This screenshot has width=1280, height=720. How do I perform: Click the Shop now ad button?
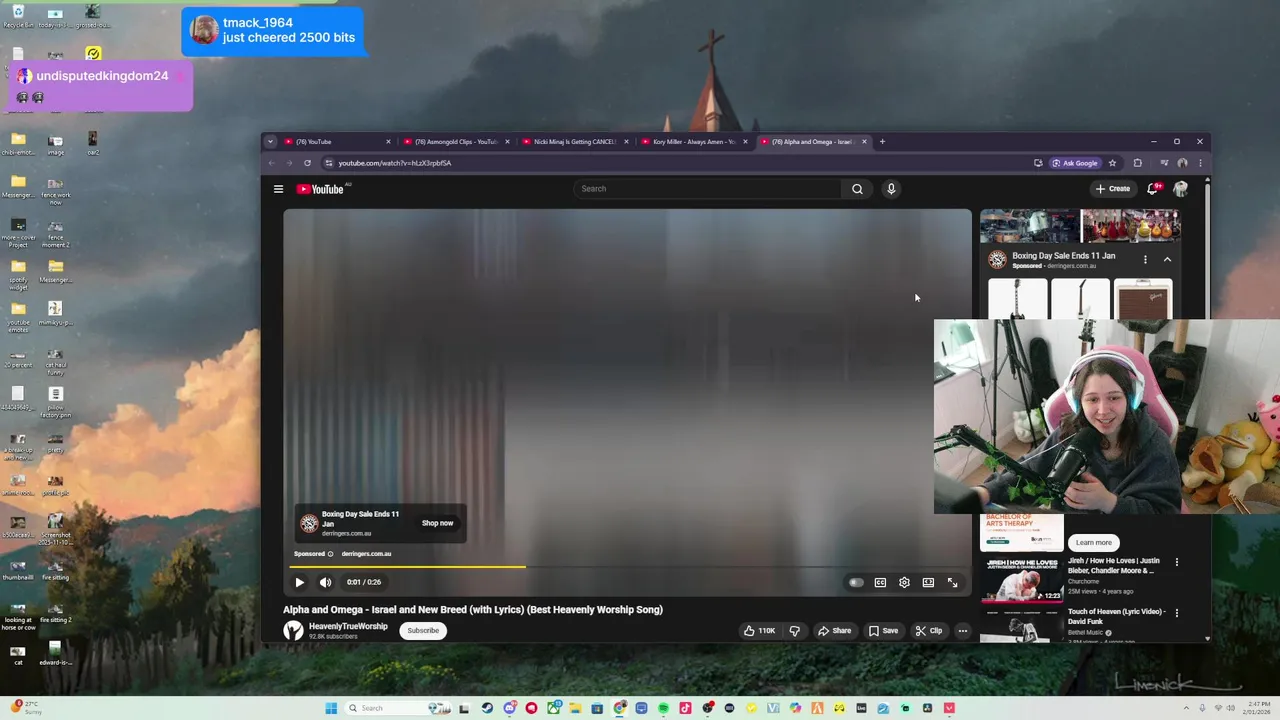pyautogui.click(x=437, y=523)
